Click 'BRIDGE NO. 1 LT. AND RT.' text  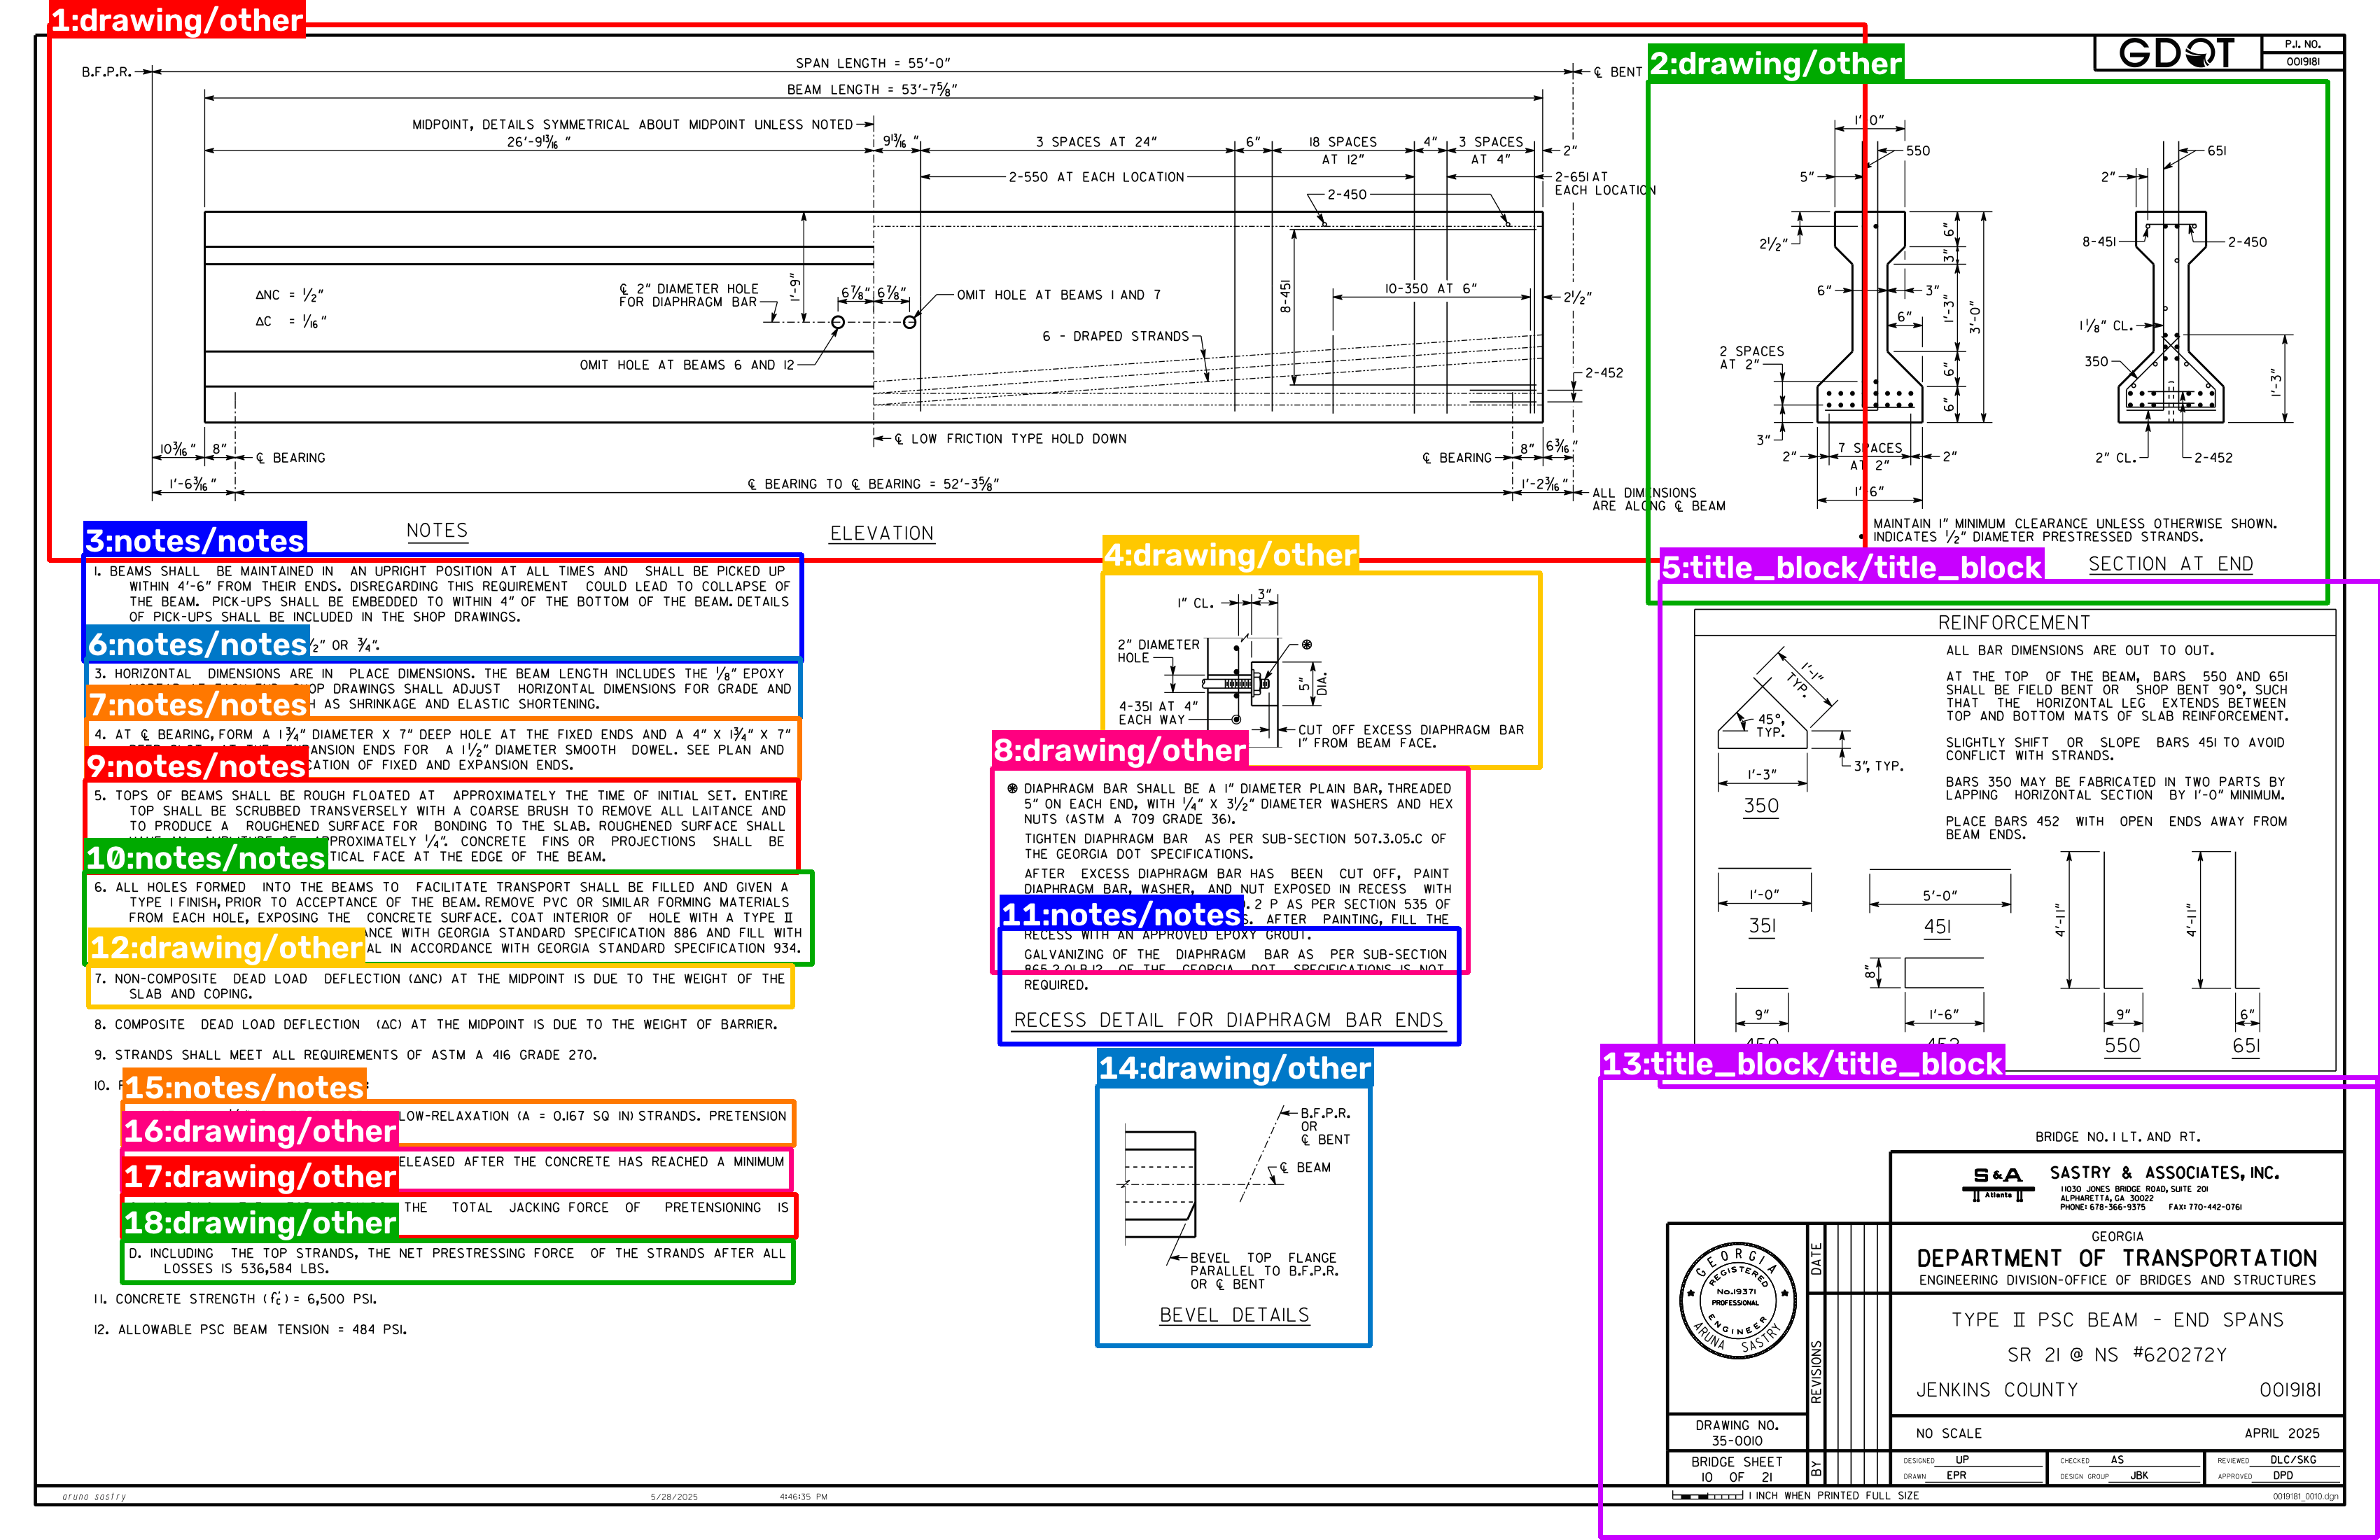(x=2117, y=1137)
